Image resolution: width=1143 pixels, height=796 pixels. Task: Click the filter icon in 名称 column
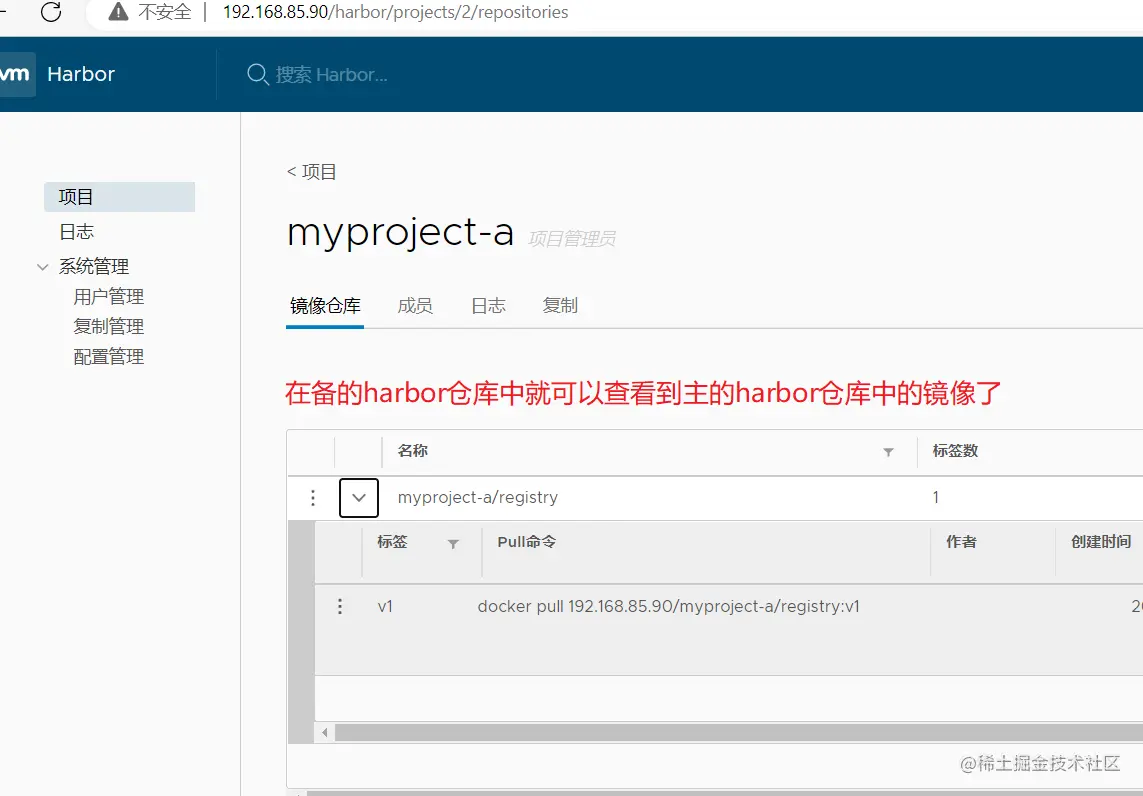(x=888, y=452)
